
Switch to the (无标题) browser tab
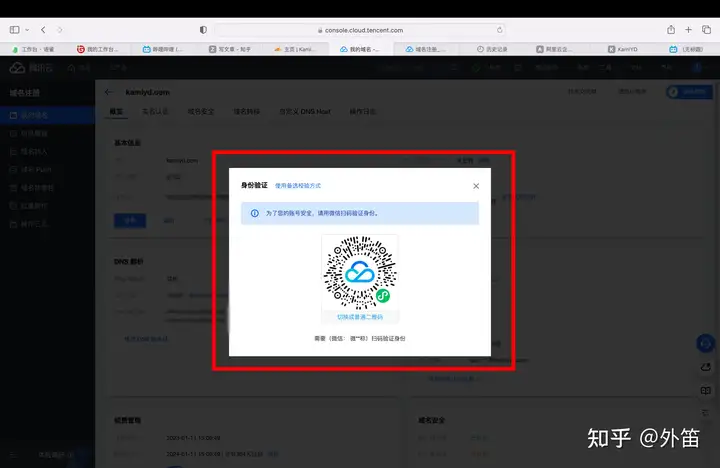tap(687, 49)
